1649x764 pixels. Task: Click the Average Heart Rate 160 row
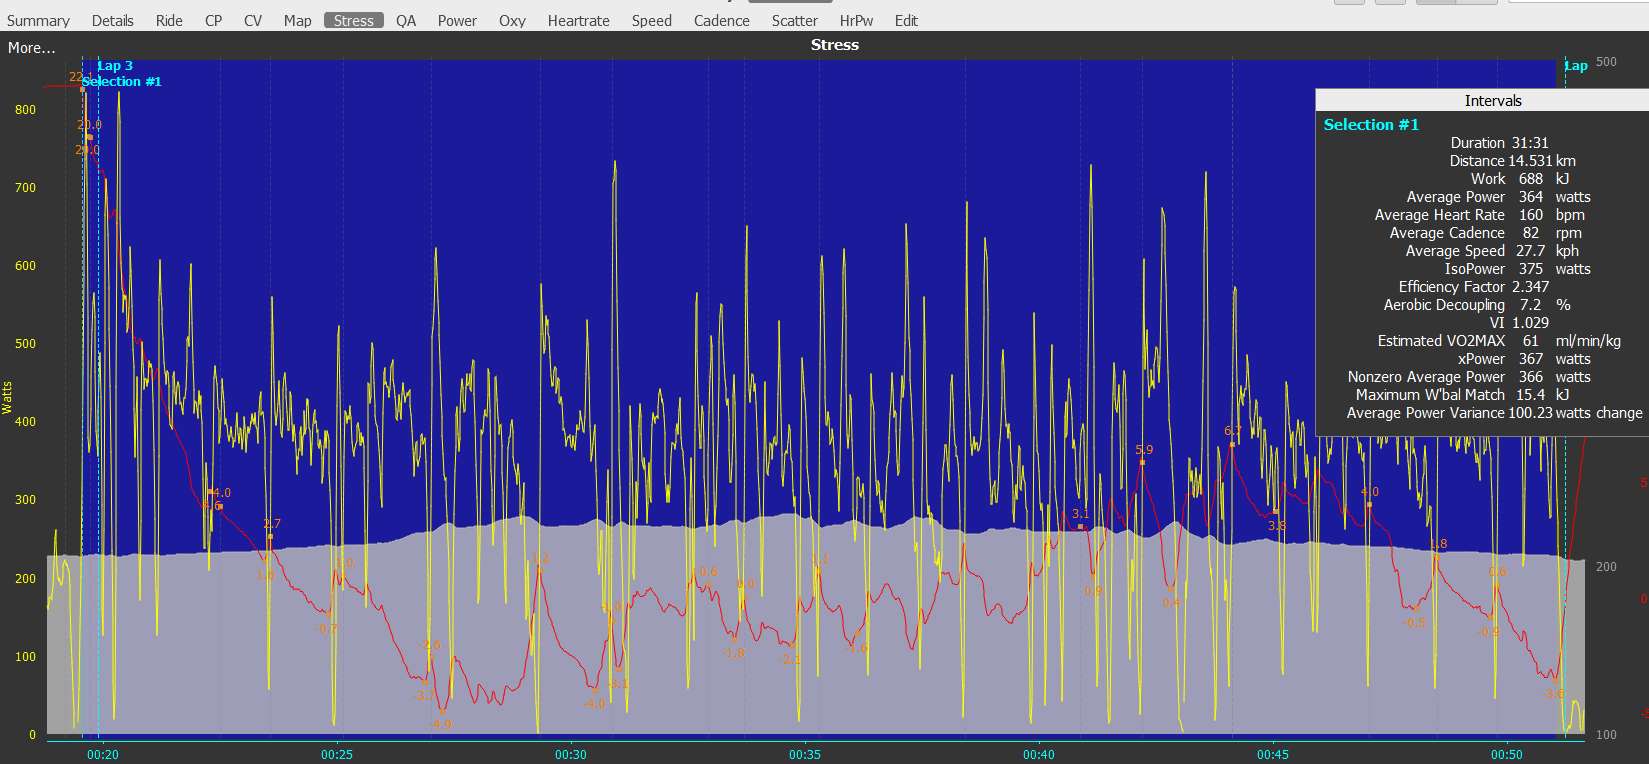[x=1482, y=215]
